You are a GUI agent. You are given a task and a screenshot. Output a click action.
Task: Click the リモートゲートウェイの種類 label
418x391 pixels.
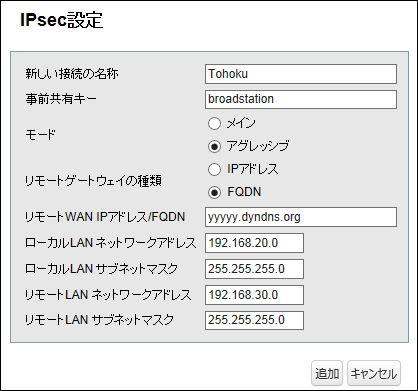(x=93, y=181)
